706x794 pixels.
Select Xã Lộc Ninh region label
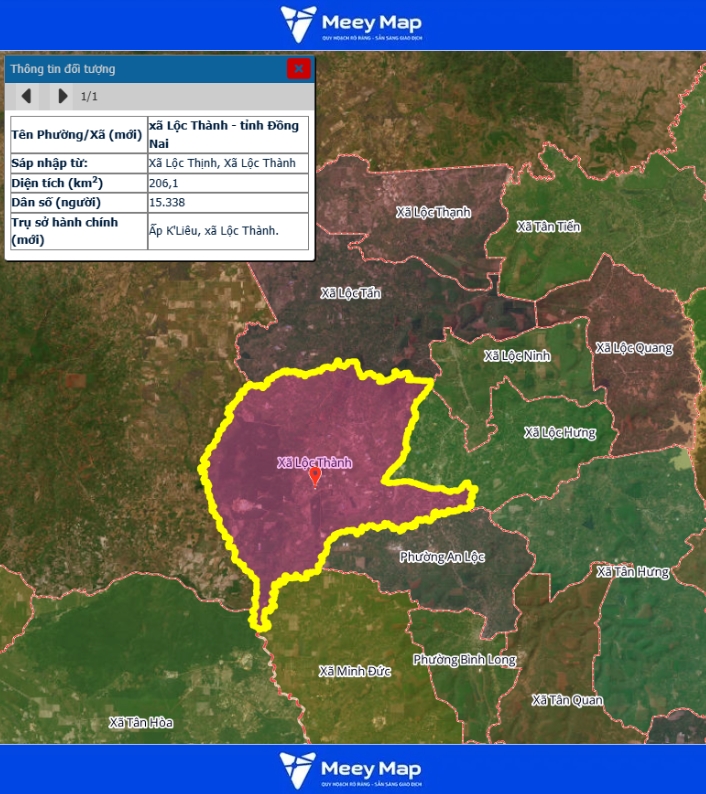point(517,356)
